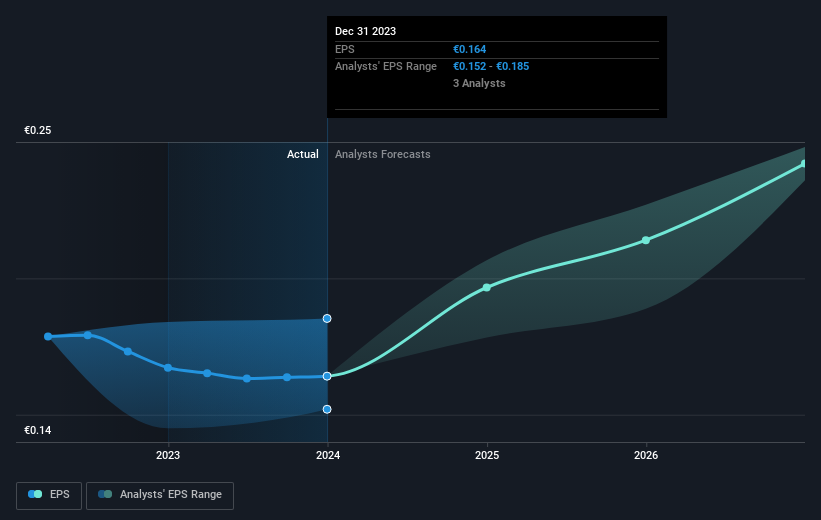This screenshot has height=520, width=821.
Task: Toggle the Analysts' EPS Range legend
Action: pyautogui.click(x=160, y=495)
